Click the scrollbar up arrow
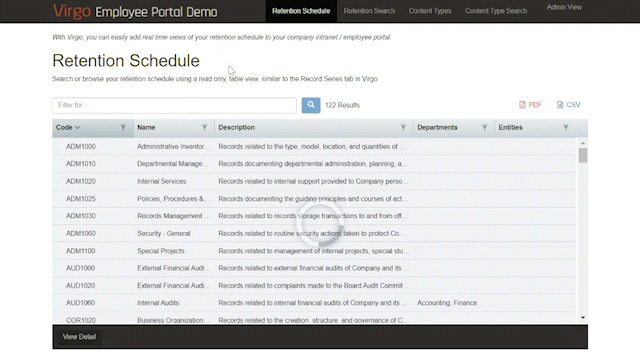The width and height of the screenshot is (640, 360). tap(583, 143)
